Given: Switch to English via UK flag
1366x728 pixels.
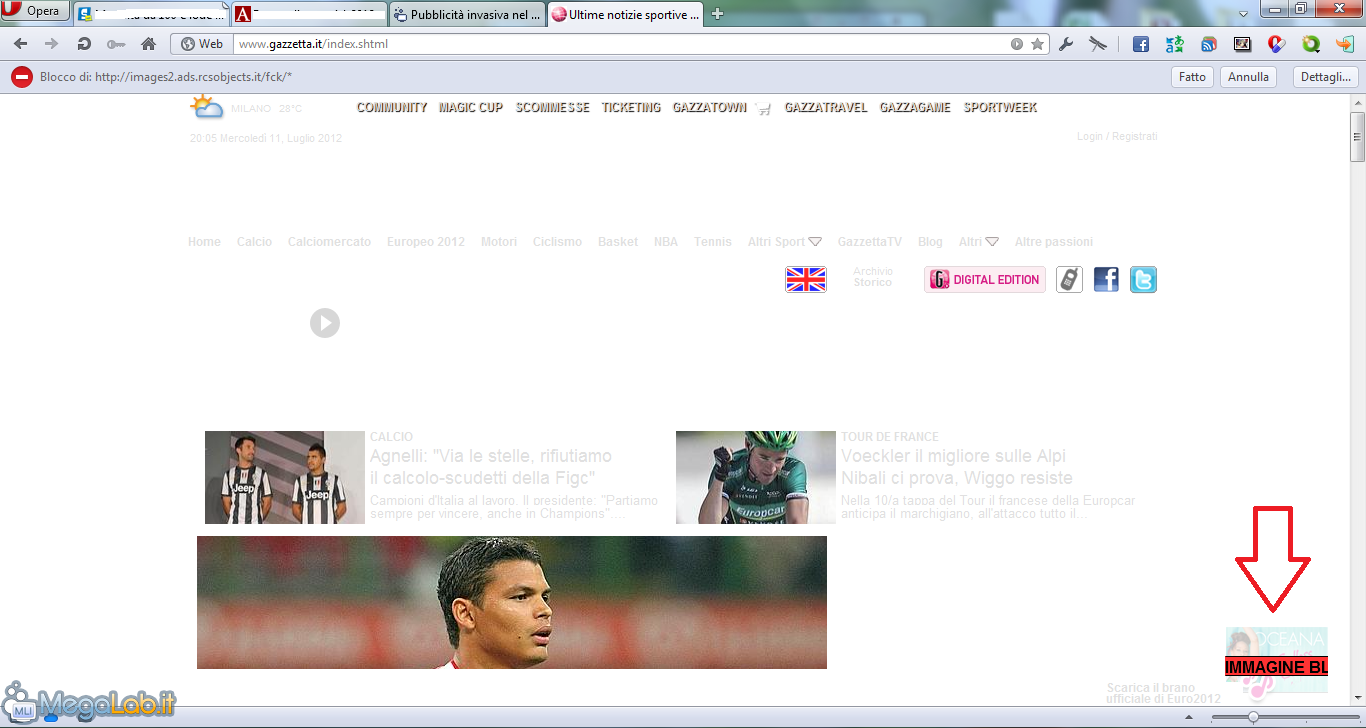Looking at the screenshot, I should coord(806,280).
